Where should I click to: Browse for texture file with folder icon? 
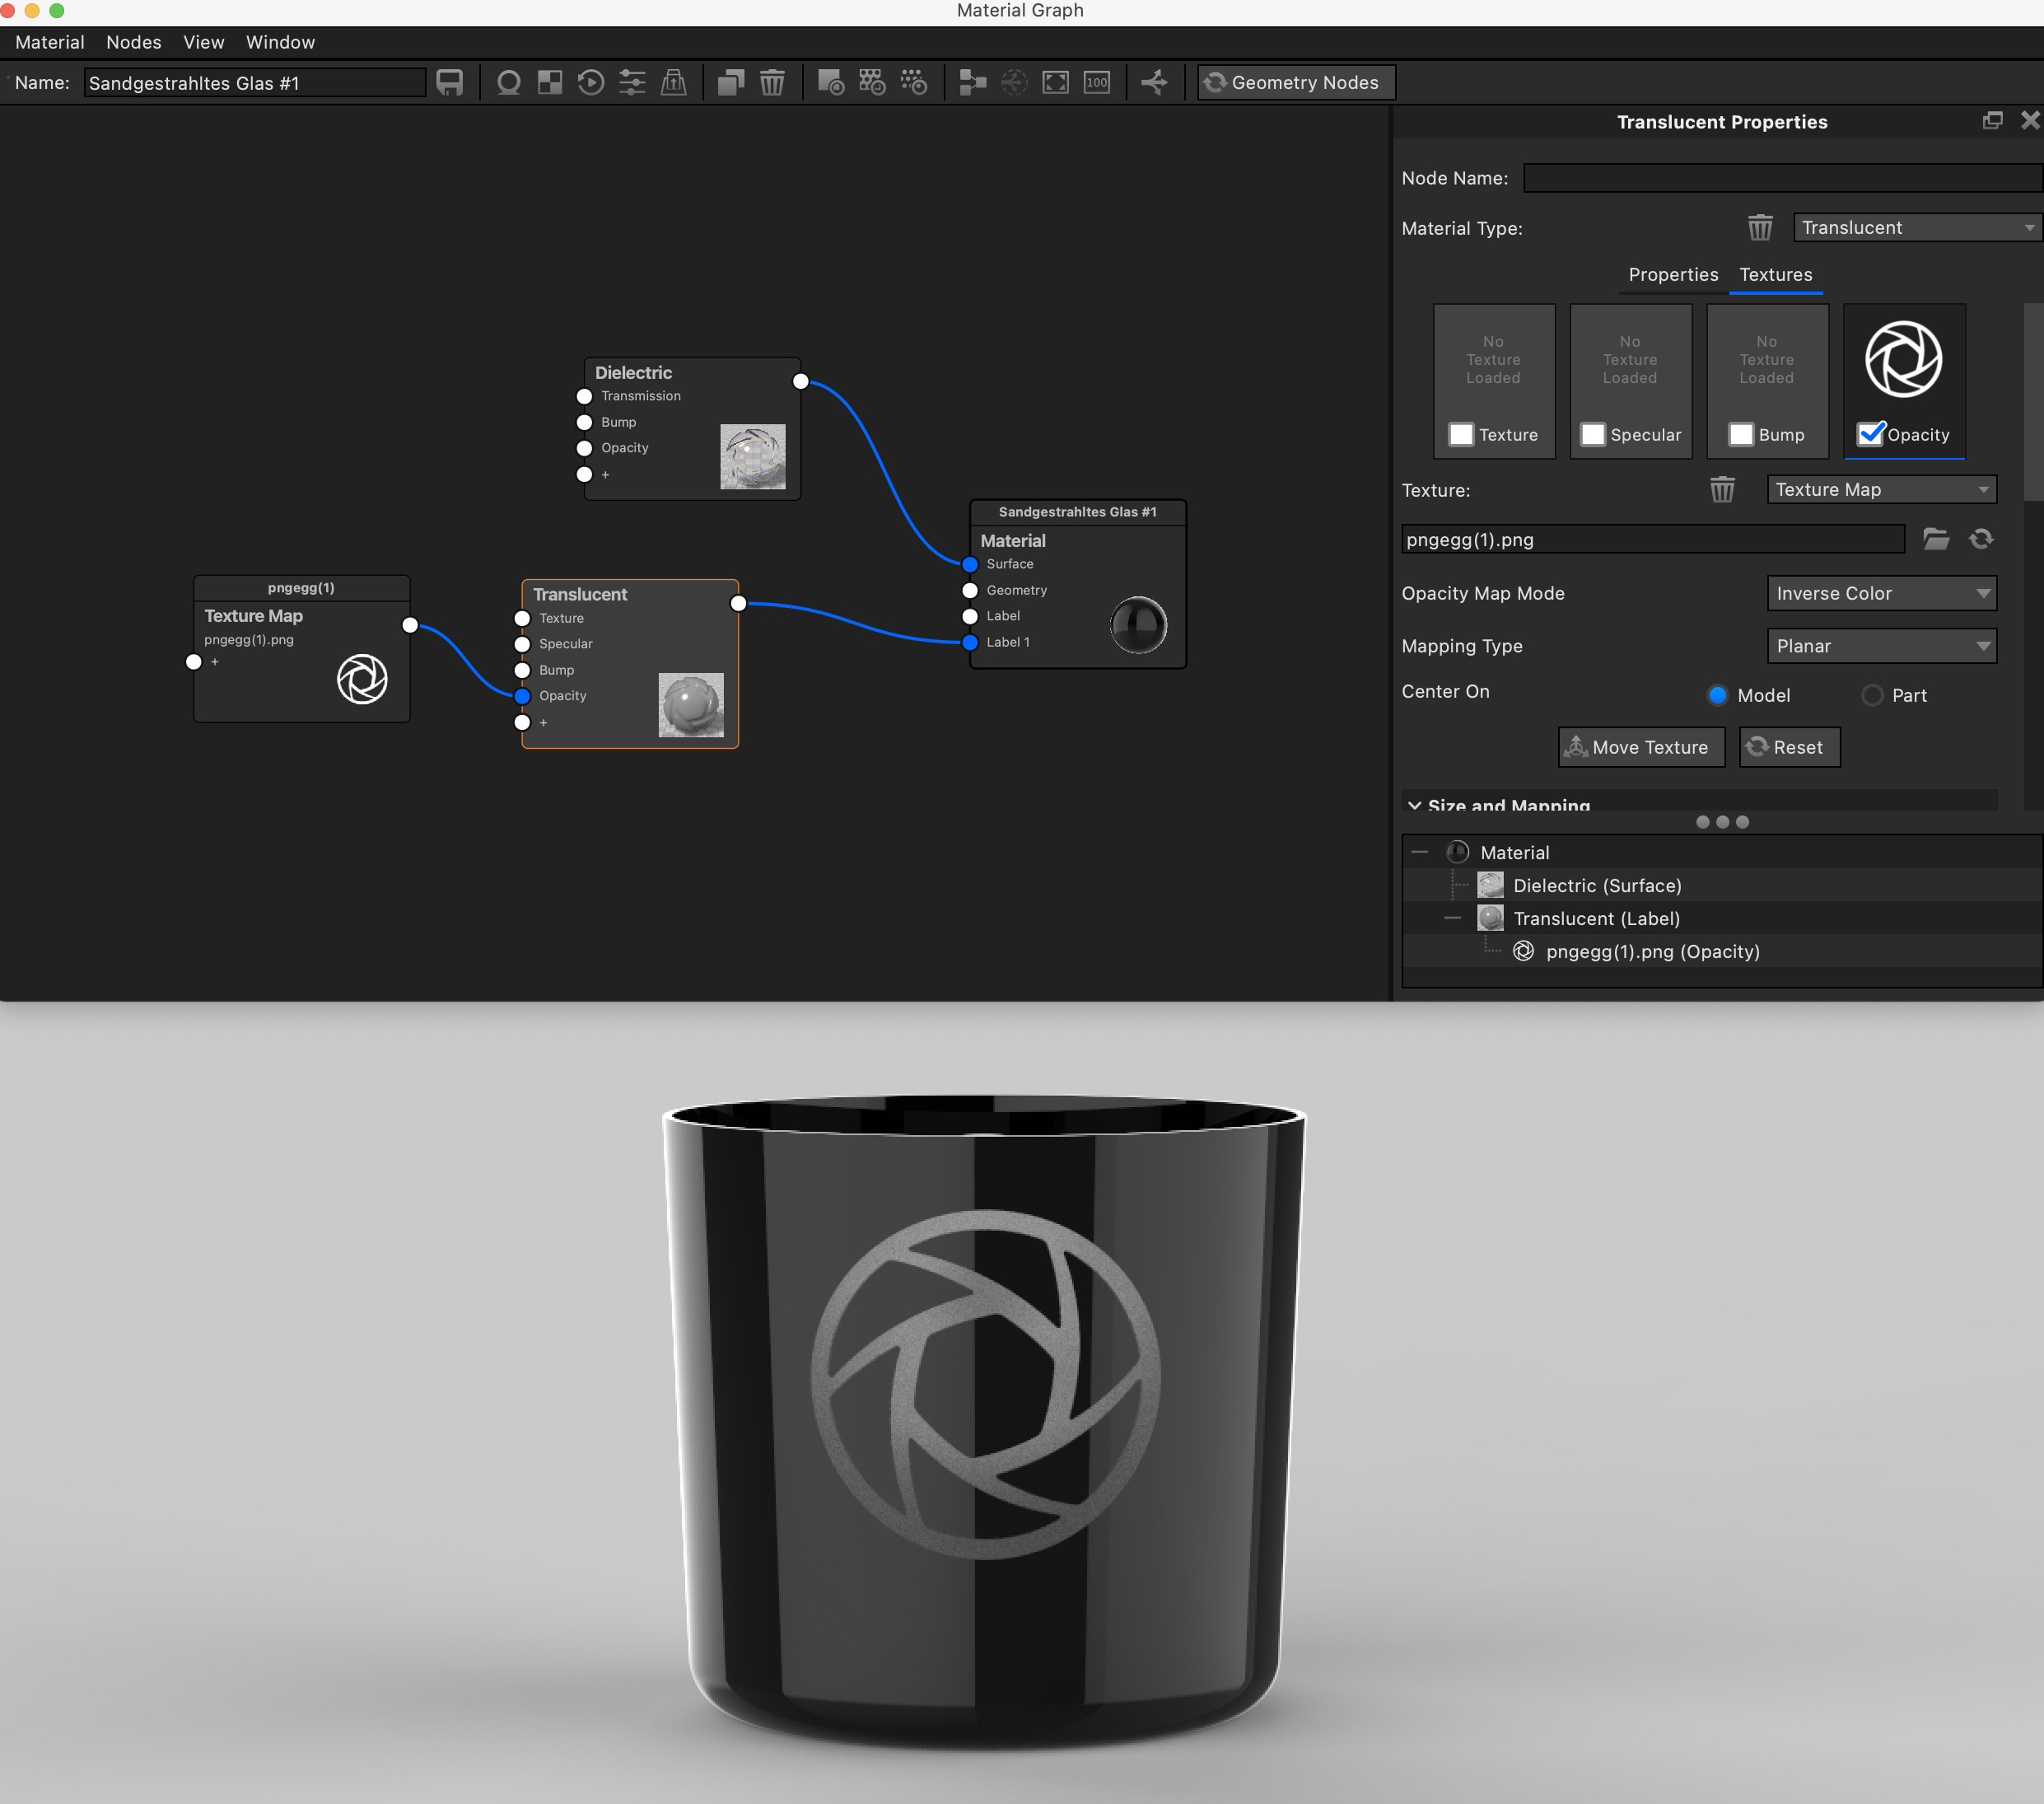pos(1936,539)
